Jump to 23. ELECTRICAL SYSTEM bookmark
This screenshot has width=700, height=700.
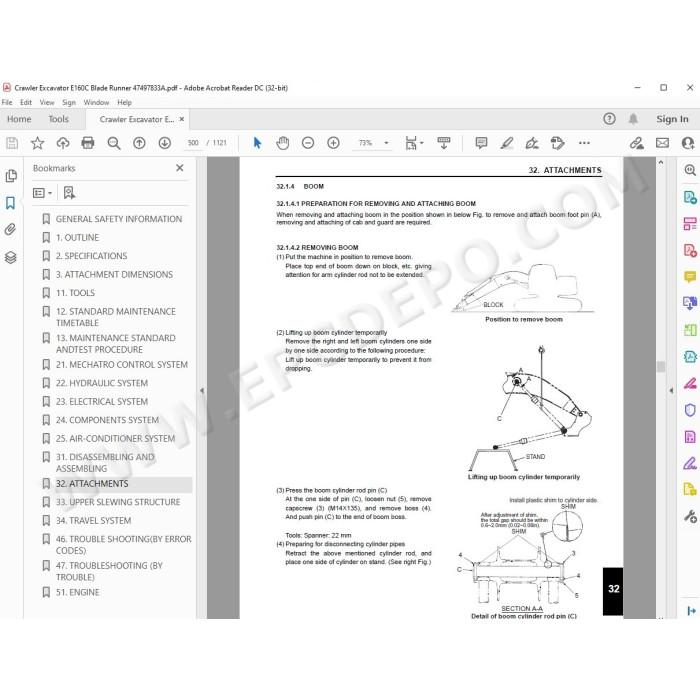click(x=102, y=402)
